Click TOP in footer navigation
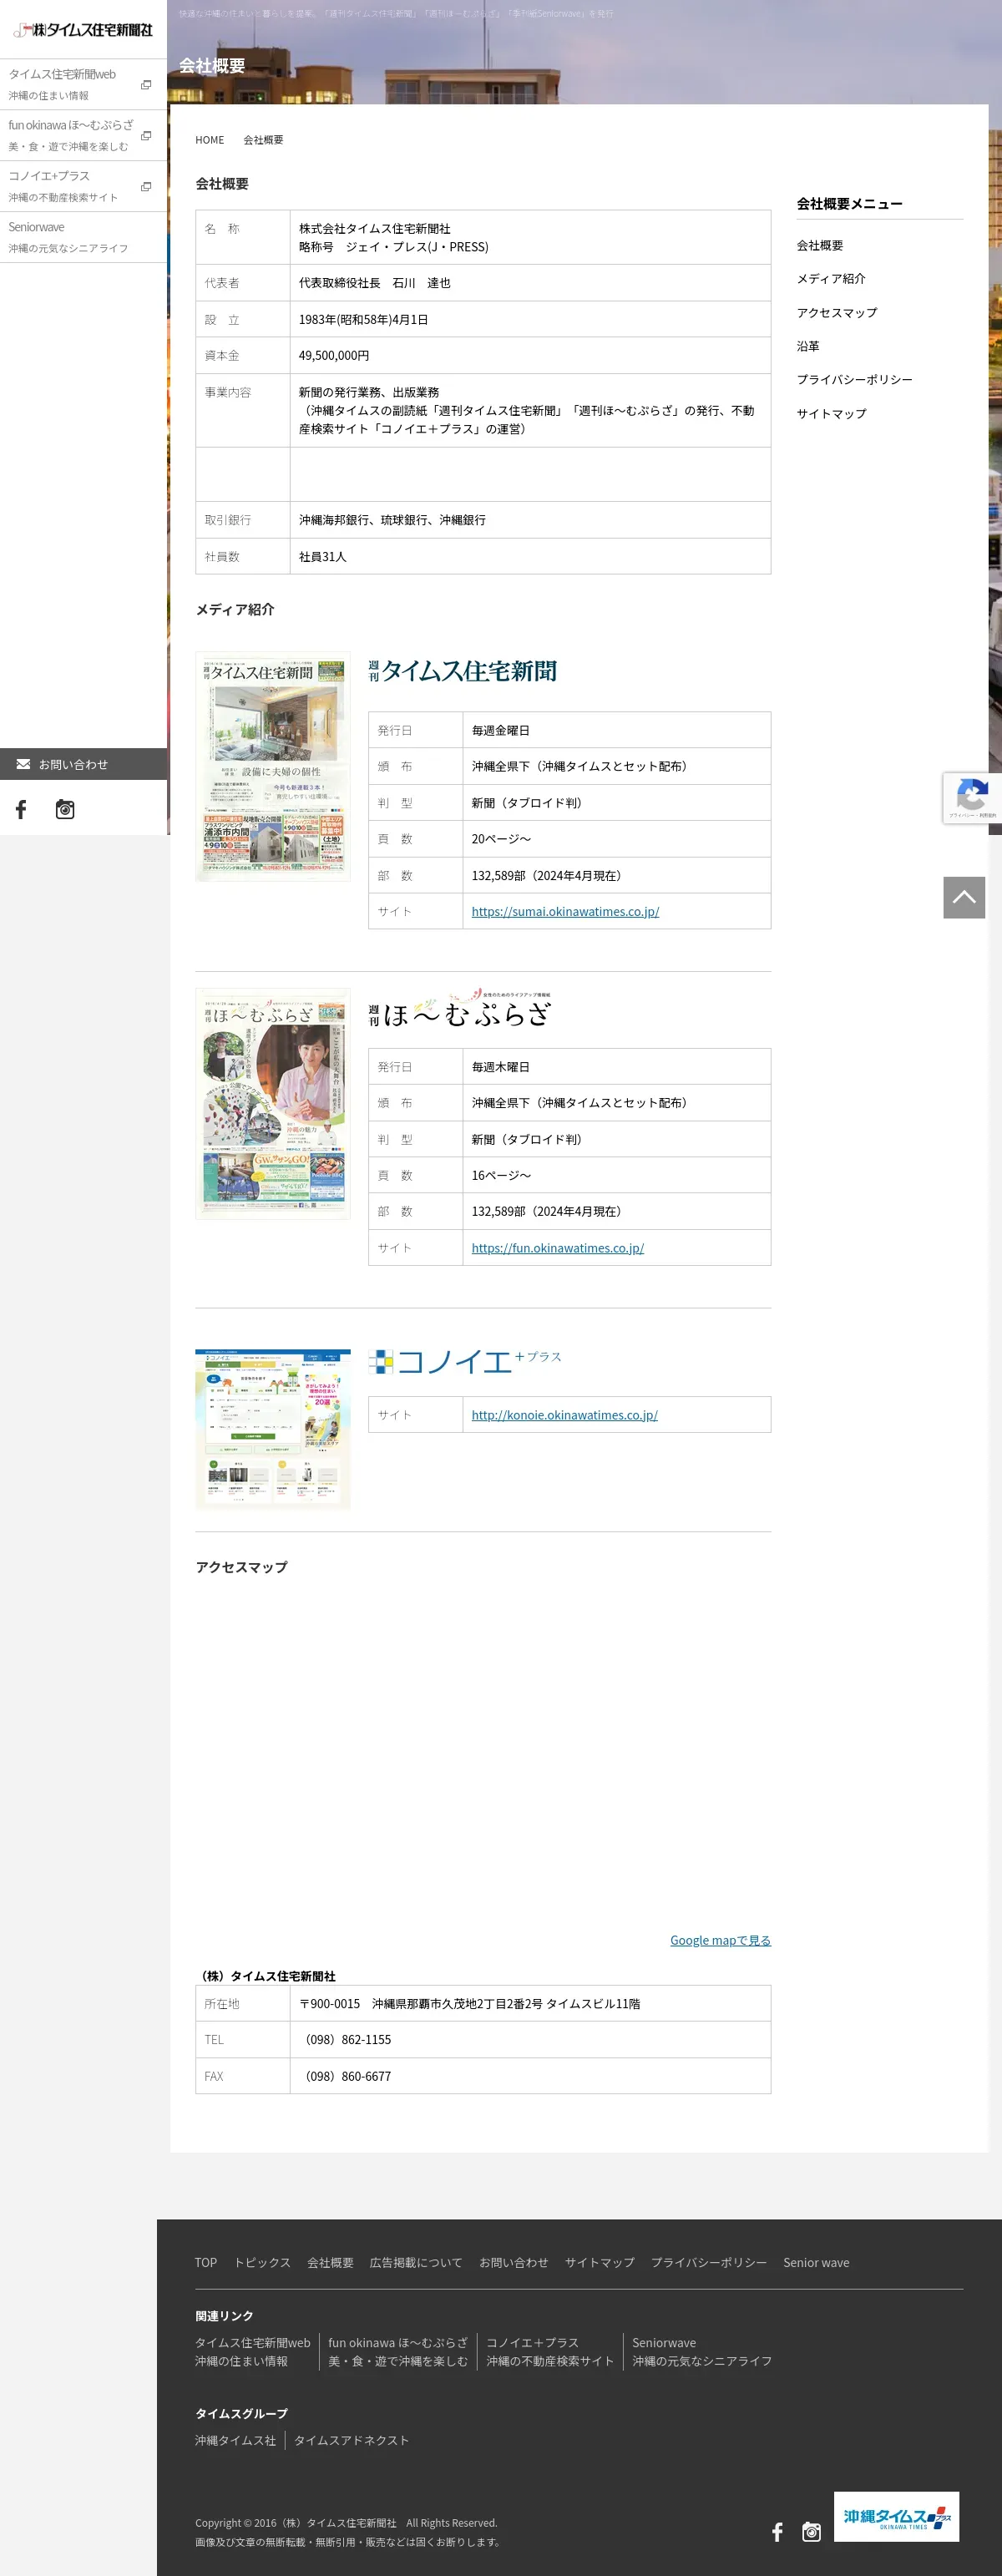The height and width of the screenshot is (2576, 1002). tap(206, 2262)
